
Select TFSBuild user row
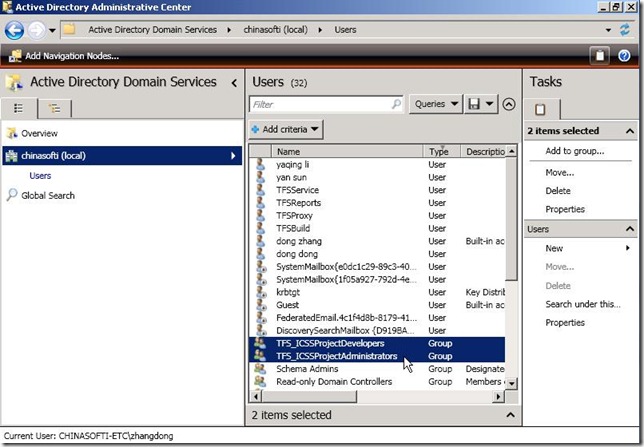(x=377, y=228)
